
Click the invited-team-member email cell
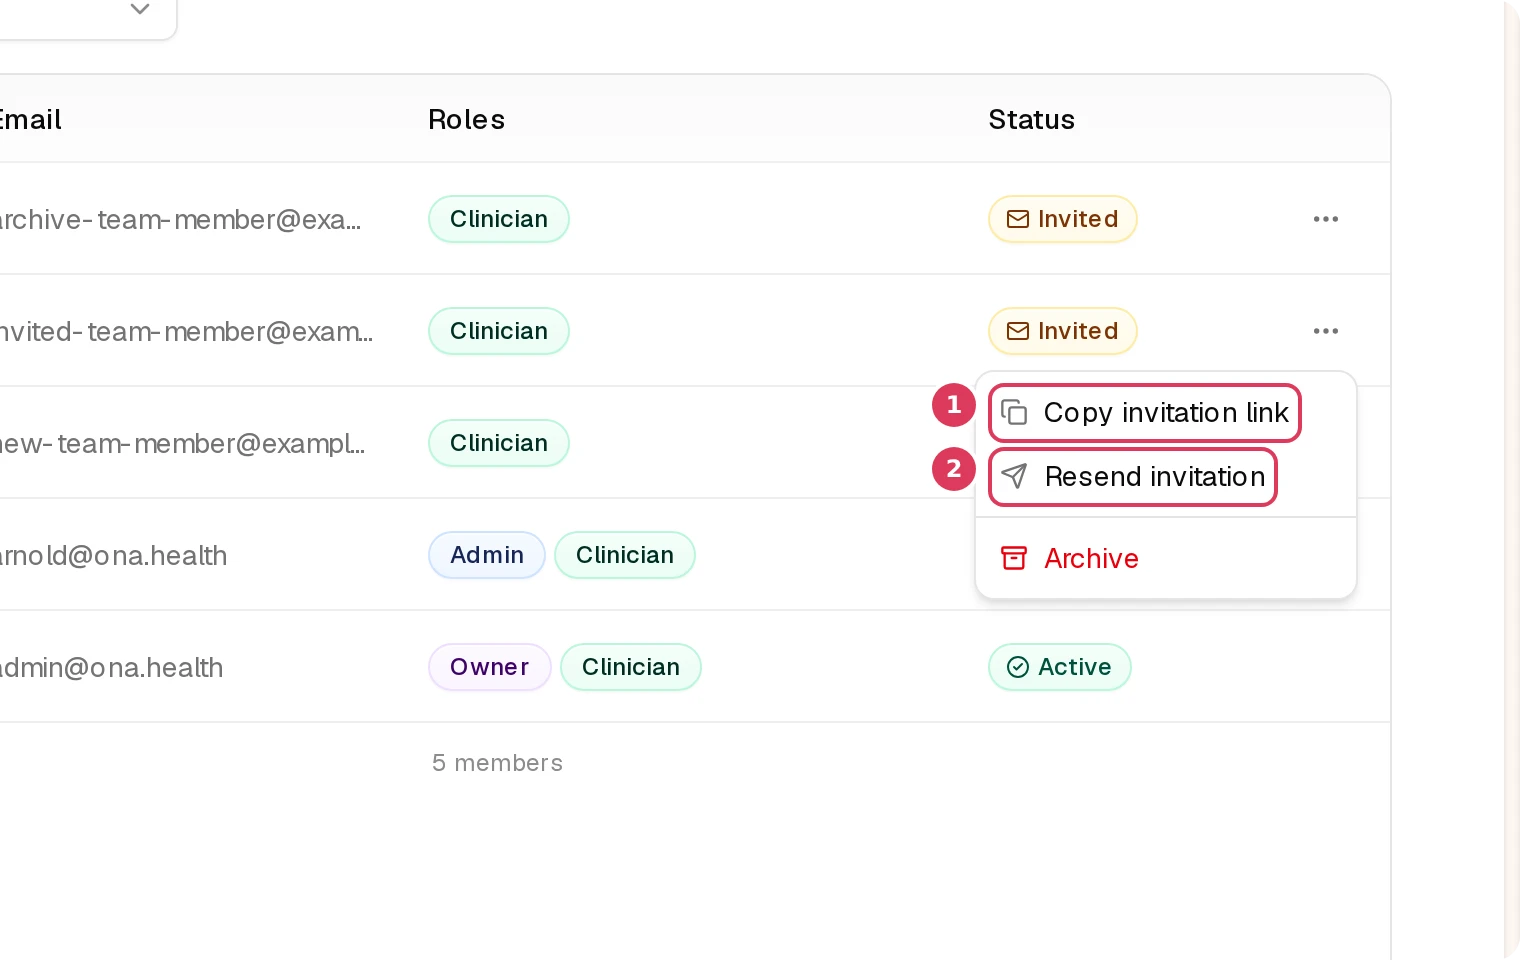[187, 331]
